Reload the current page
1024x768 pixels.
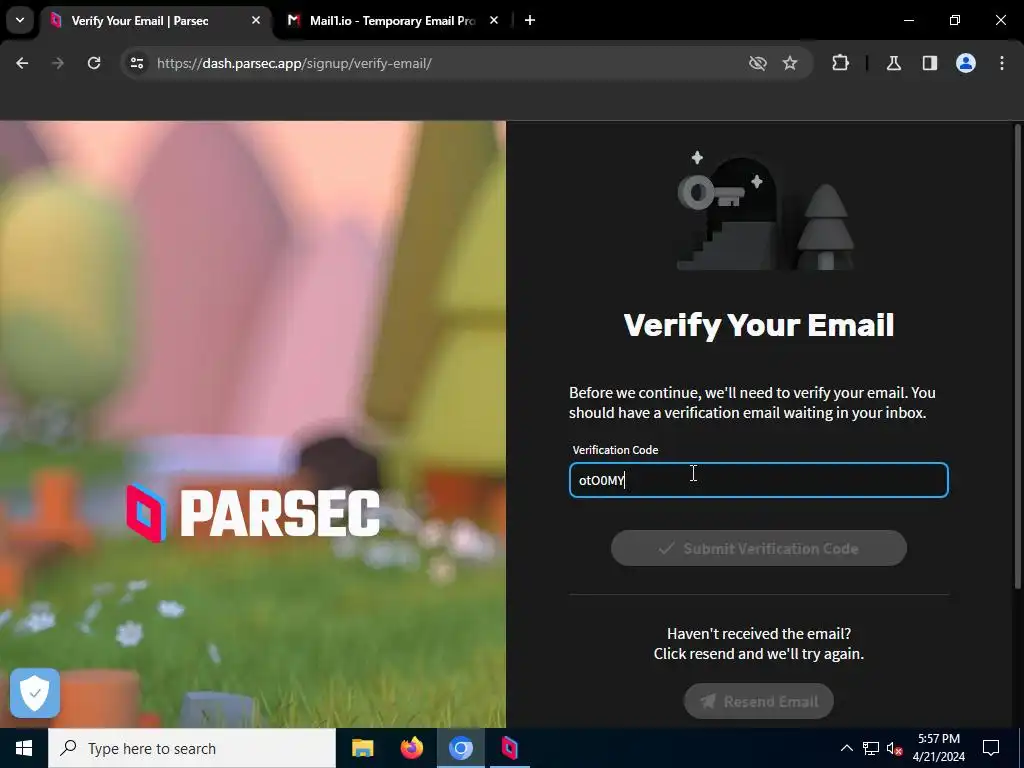coord(94,63)
